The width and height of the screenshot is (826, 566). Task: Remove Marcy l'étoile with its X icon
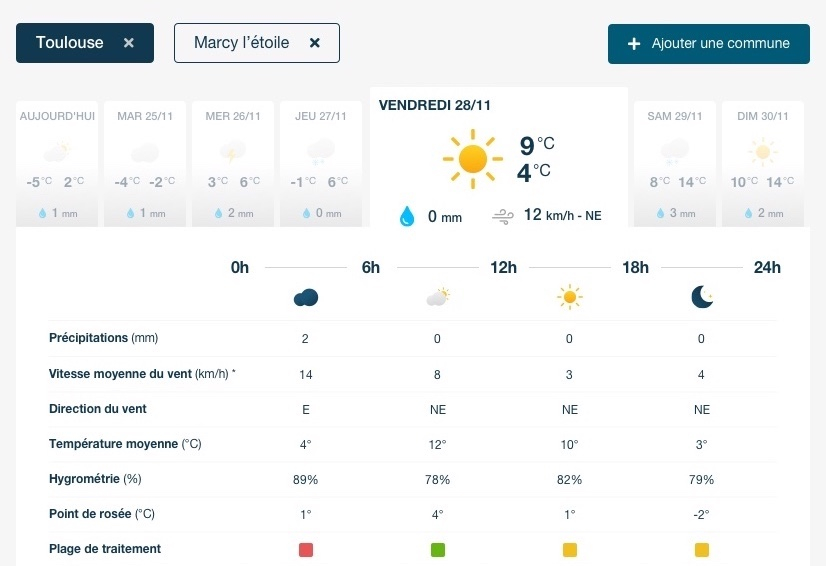pos(314,43)
